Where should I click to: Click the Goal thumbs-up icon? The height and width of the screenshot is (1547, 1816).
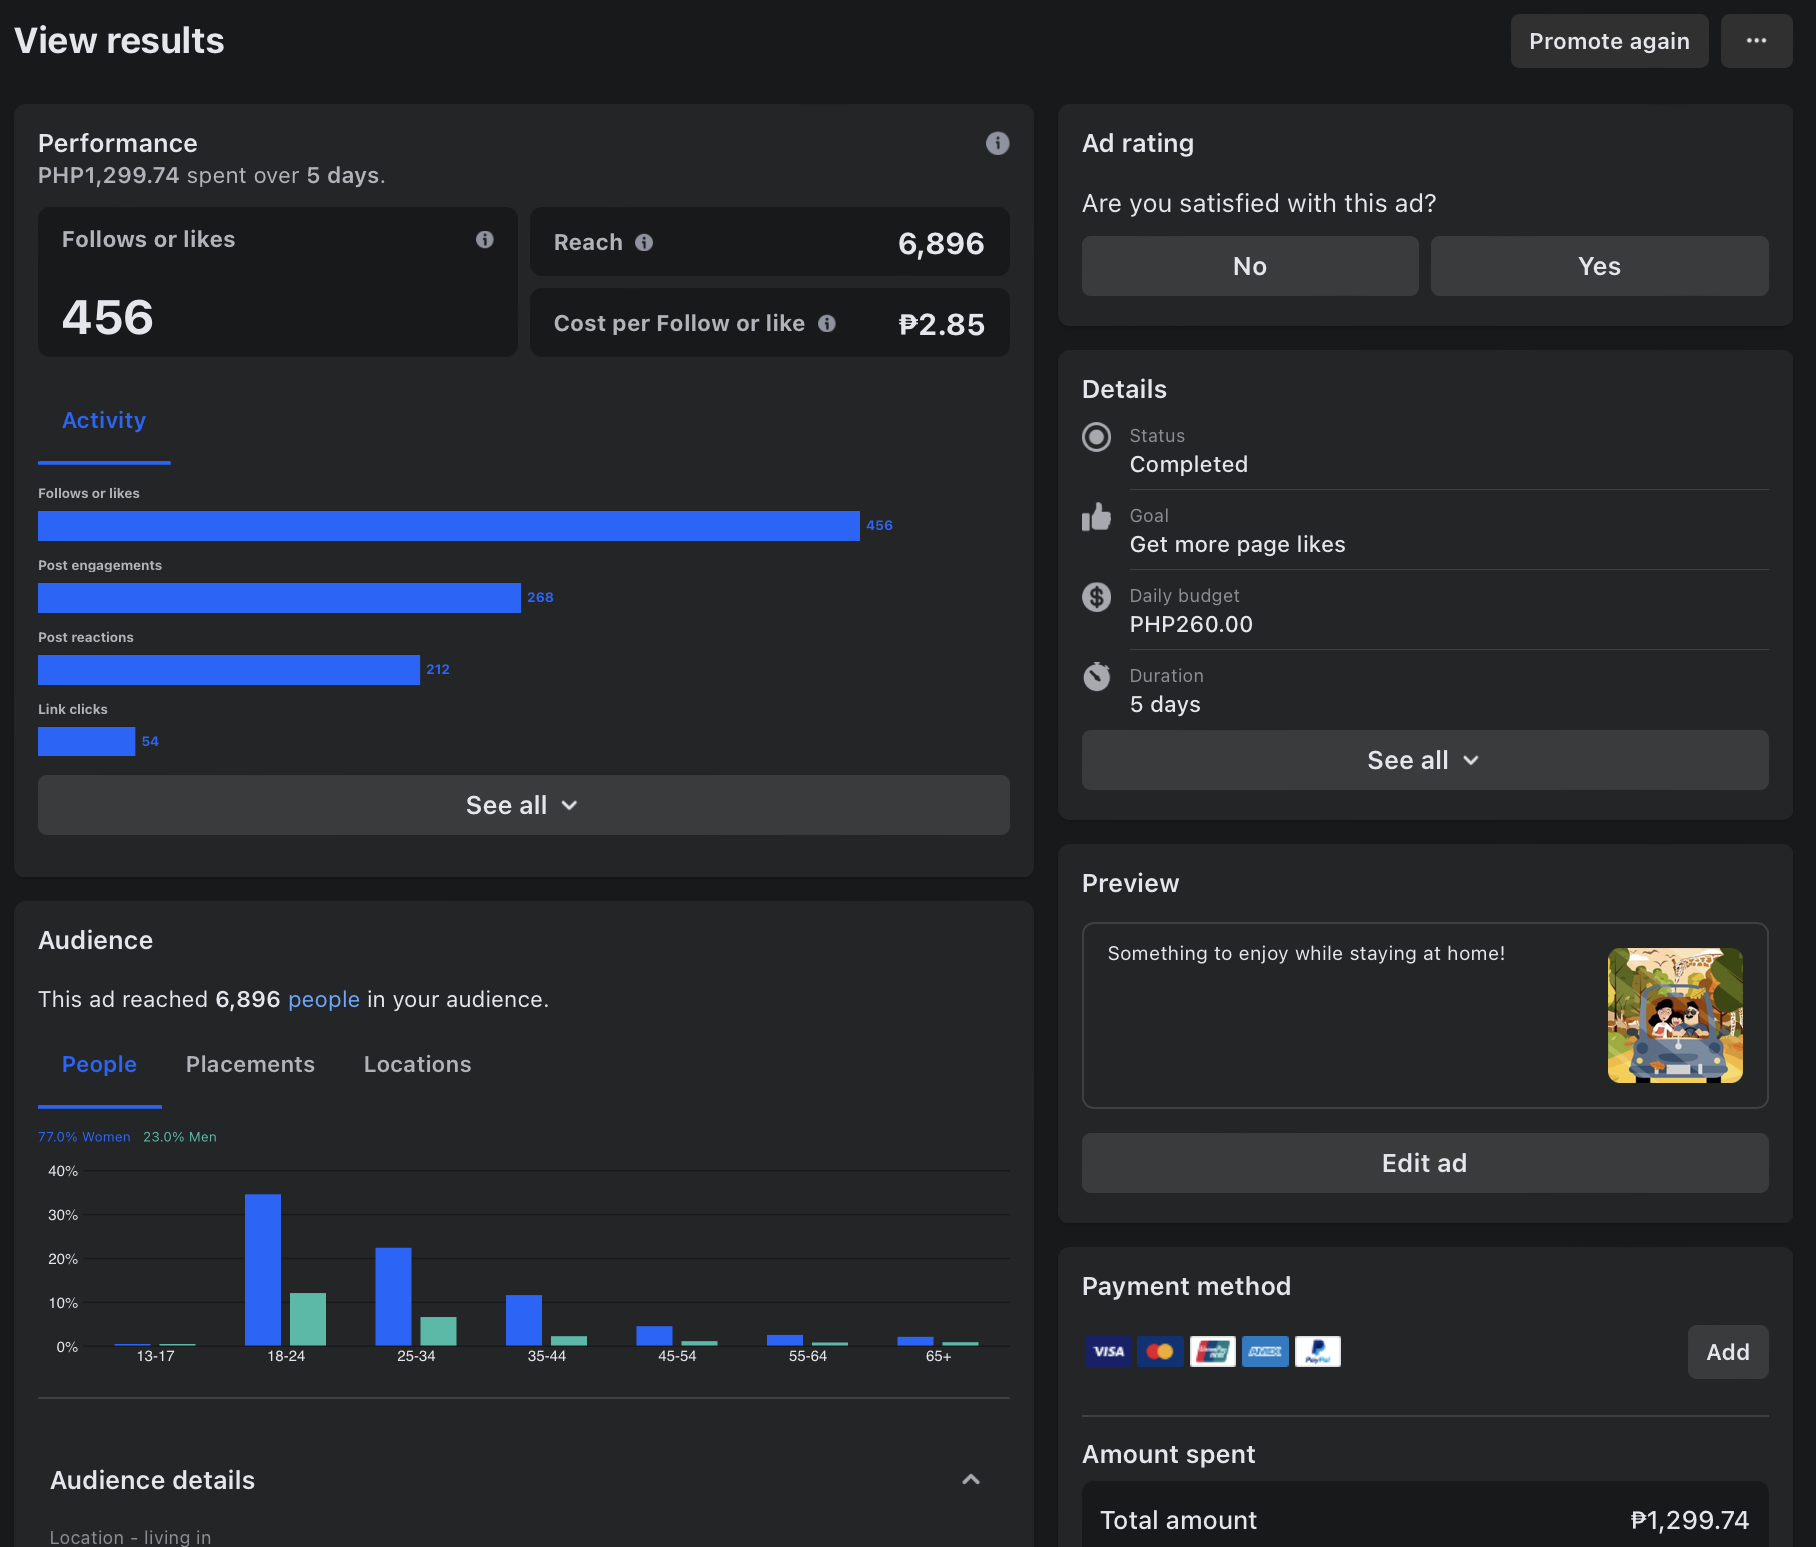point(1097,517)
